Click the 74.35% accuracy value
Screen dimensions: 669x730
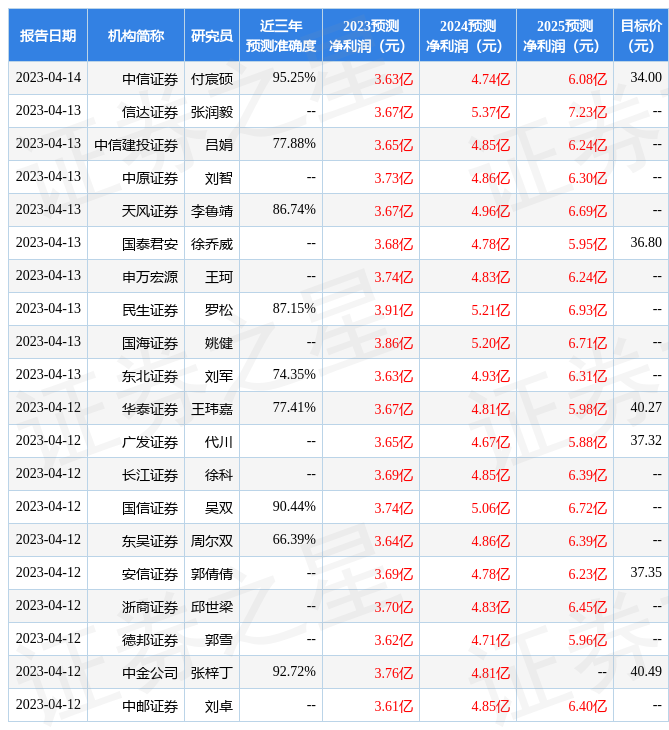pyautogui.click(x=294, y=374)
